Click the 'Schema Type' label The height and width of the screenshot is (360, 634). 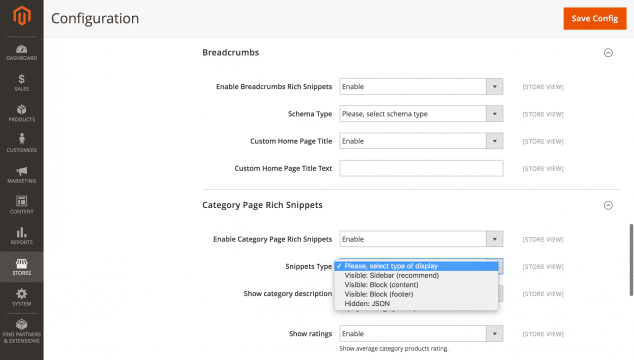(310, 114)
